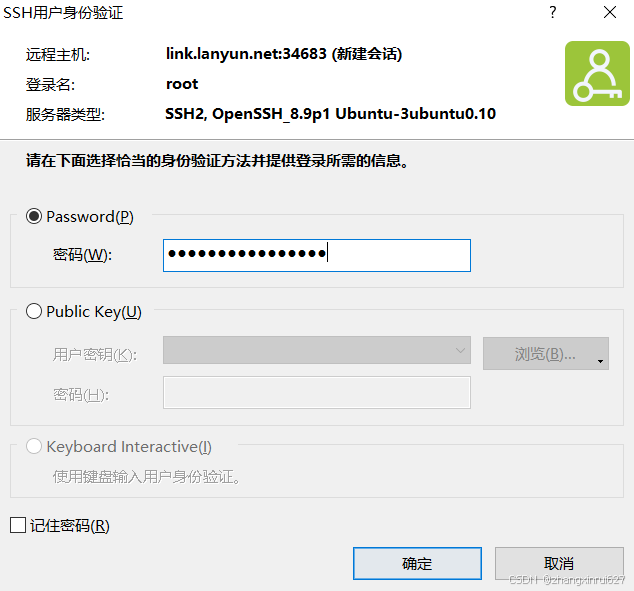This screenshot has height=591, width=634.
Task: Click the Public Key 密码(H) passphrase field
Action: click(x=317, y=393)
